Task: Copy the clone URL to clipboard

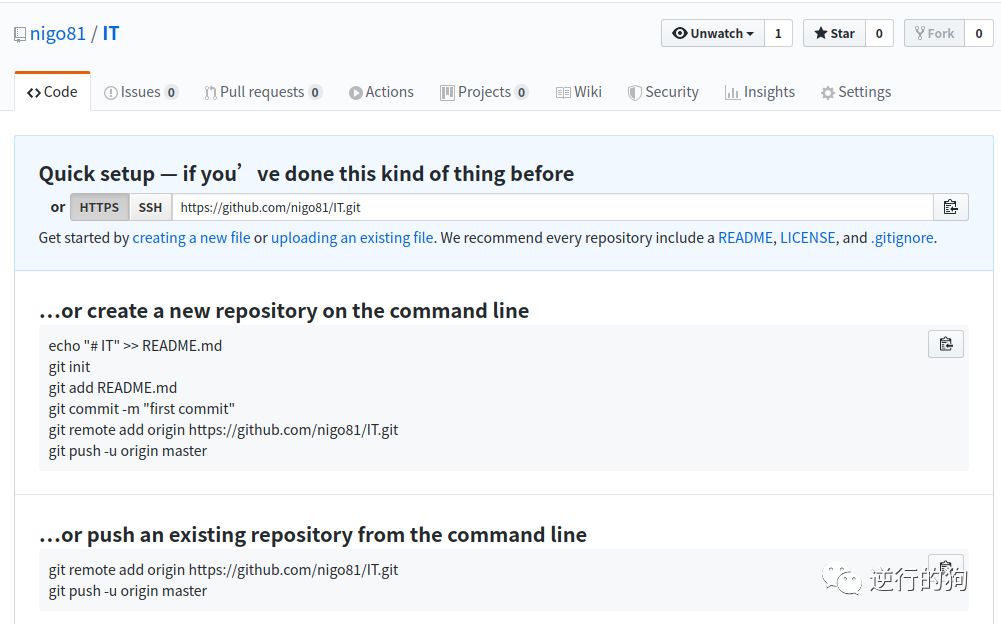Action: coord(951,207)
